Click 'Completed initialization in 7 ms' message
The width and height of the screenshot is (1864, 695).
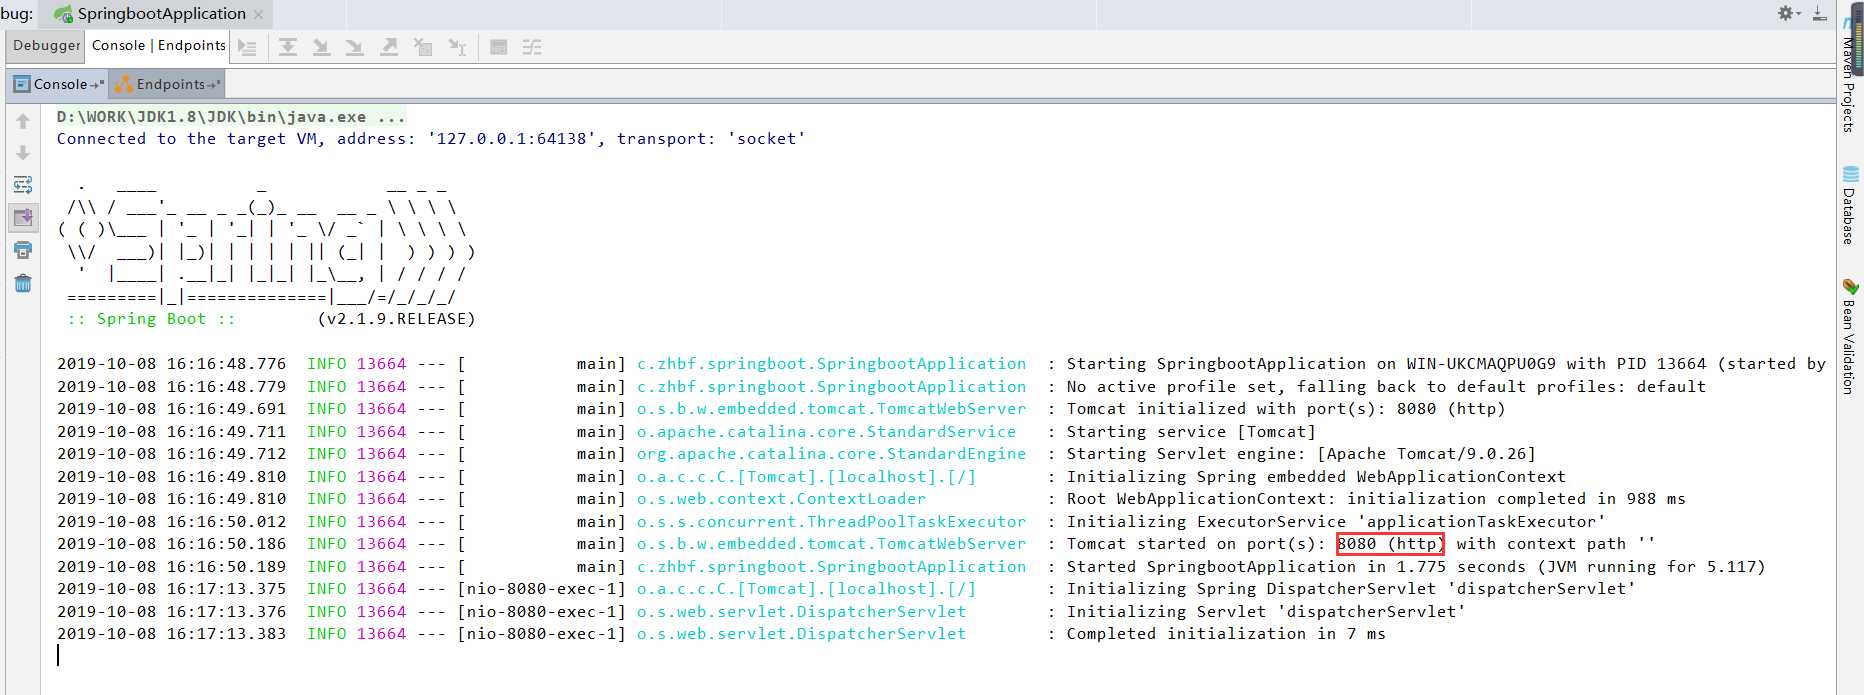click(x=1226, y=634)
